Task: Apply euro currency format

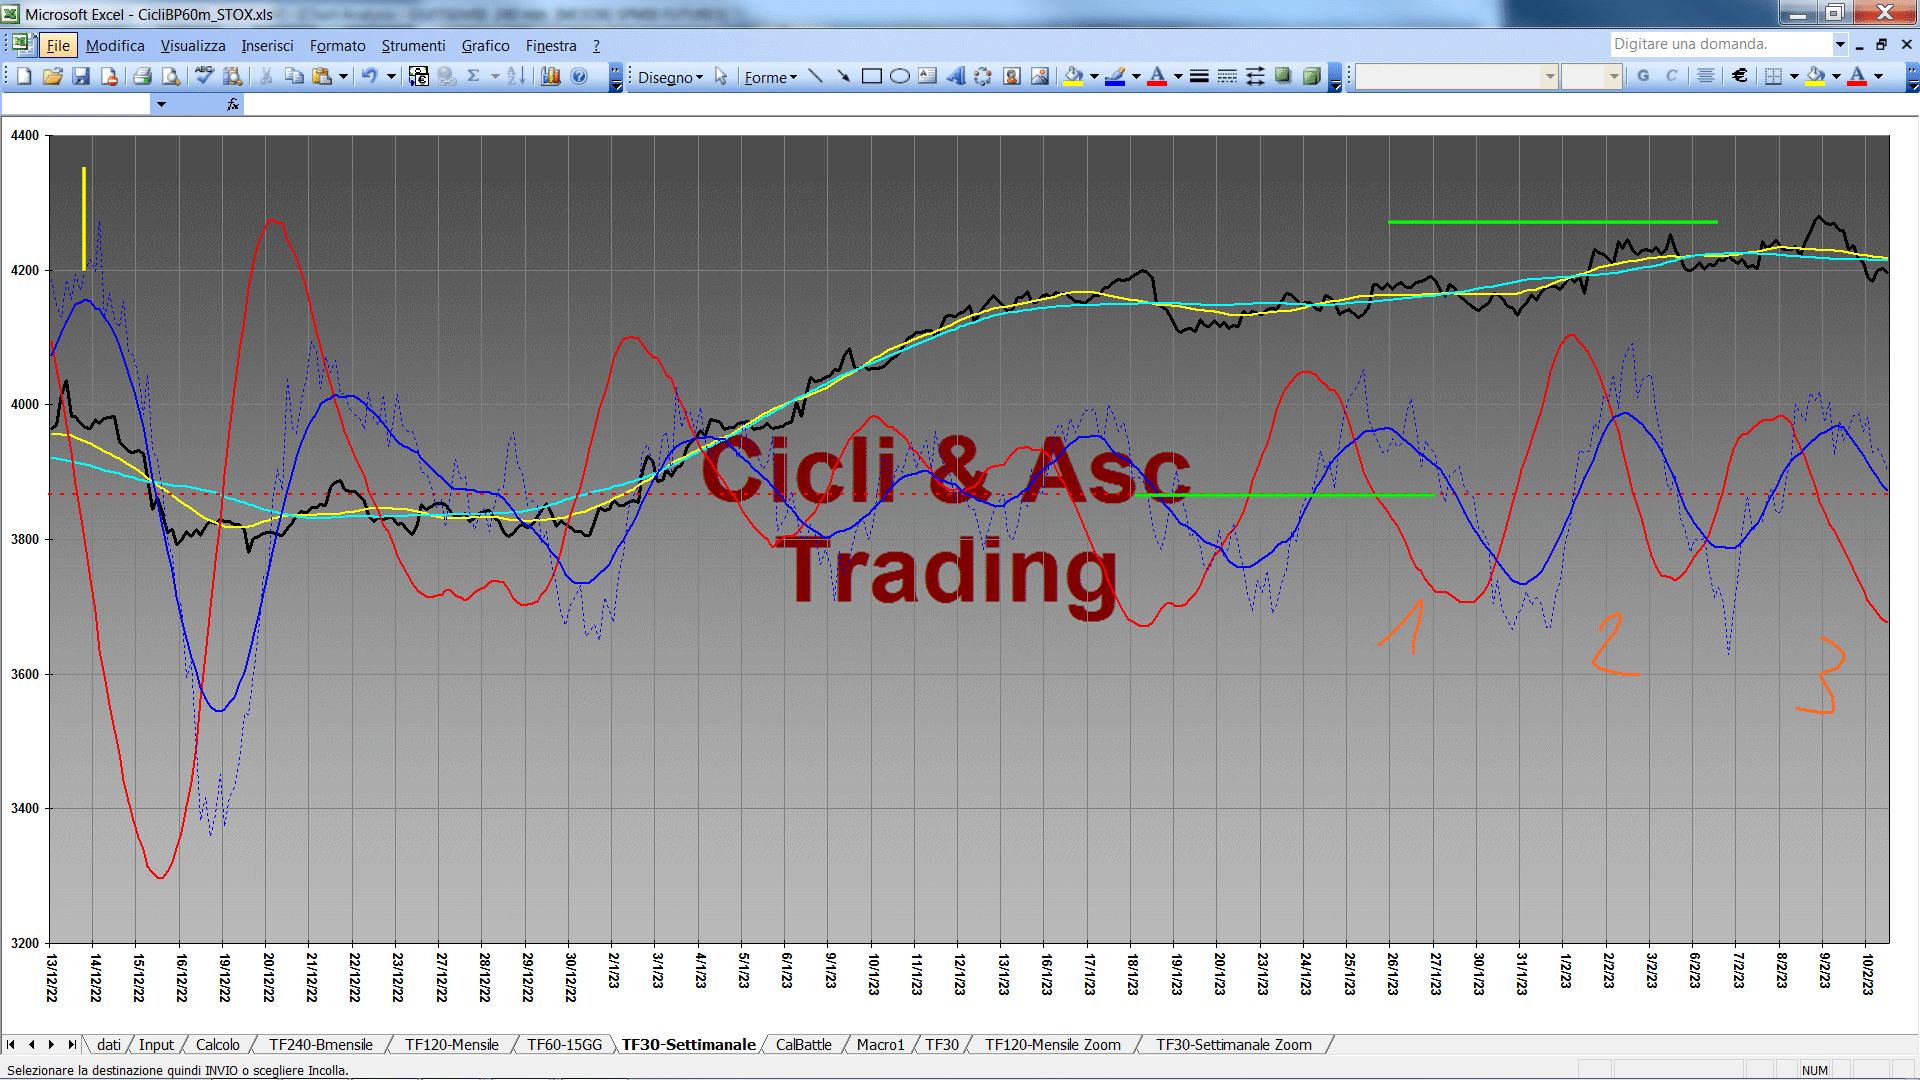Action: click(1740, 76)
